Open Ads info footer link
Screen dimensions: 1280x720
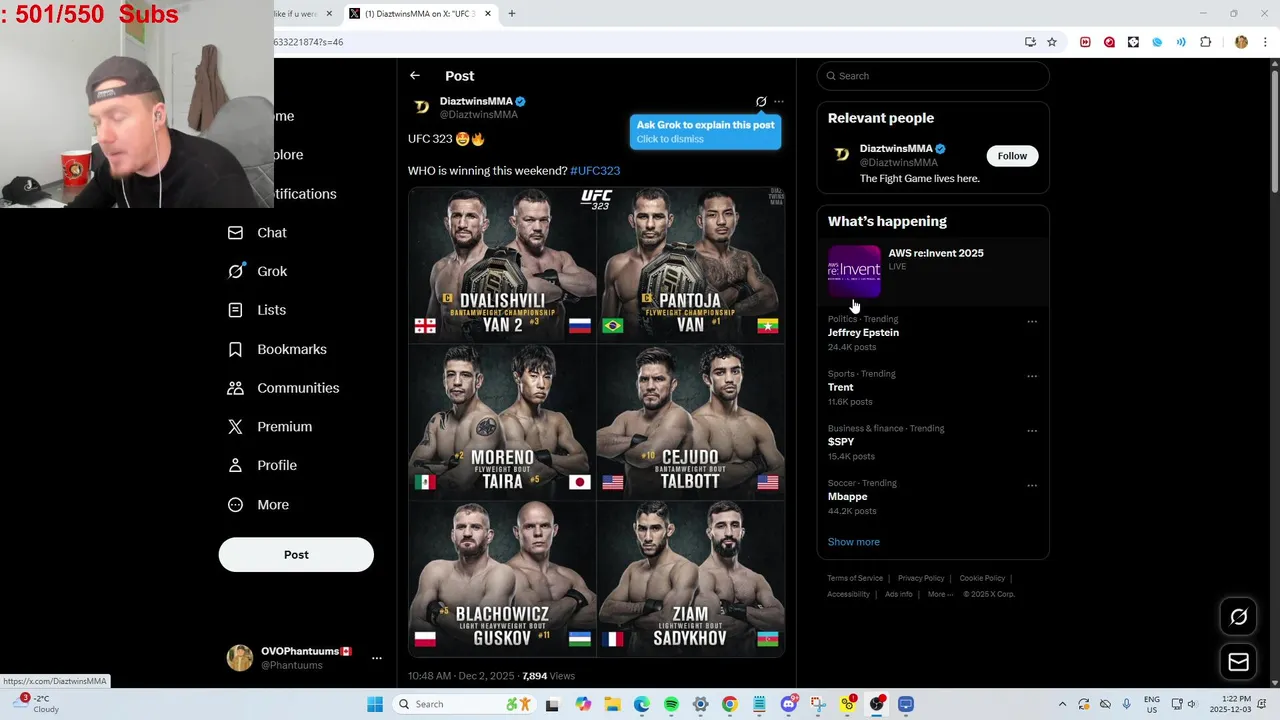point(898,594)
